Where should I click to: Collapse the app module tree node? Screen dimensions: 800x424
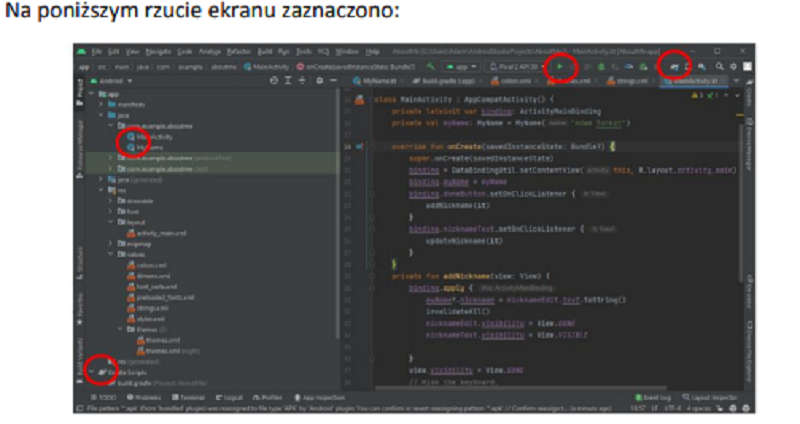click(92, 94)
